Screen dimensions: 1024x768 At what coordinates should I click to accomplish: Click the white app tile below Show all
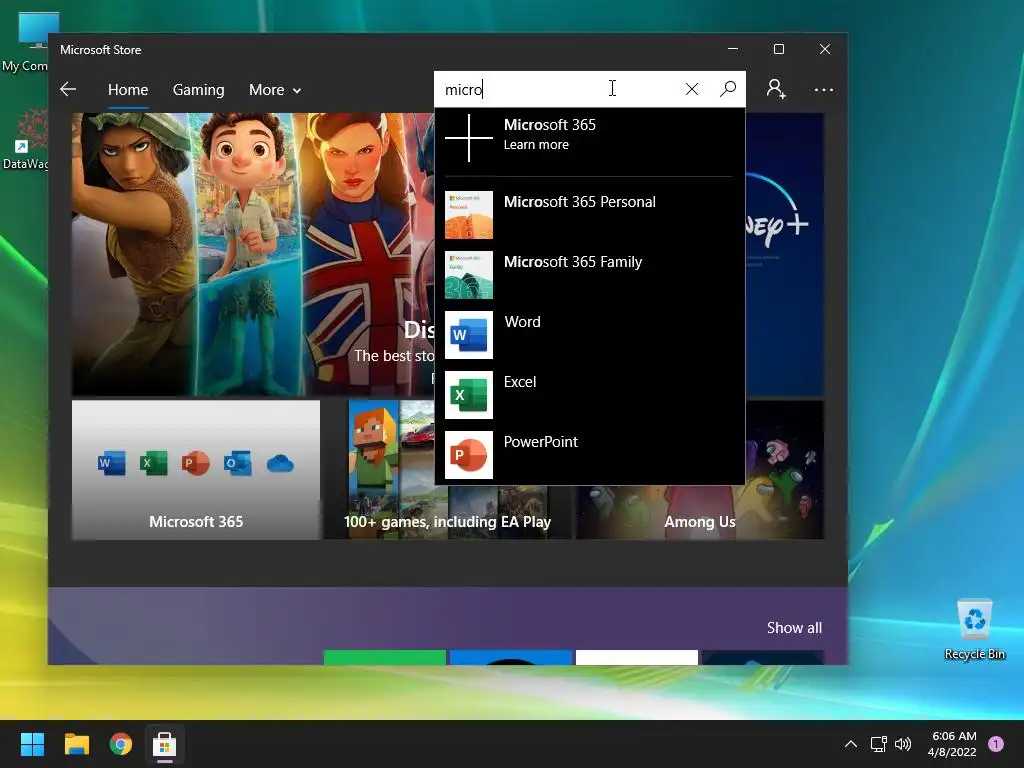click(637, 658)
